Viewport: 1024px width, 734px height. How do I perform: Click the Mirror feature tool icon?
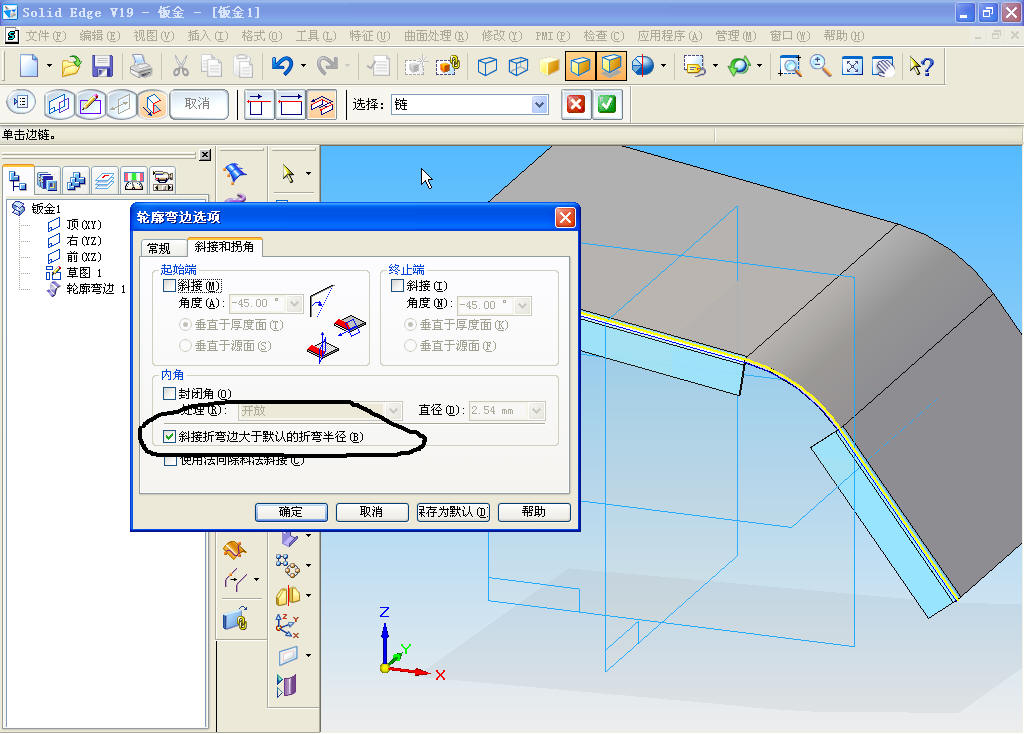288,596
